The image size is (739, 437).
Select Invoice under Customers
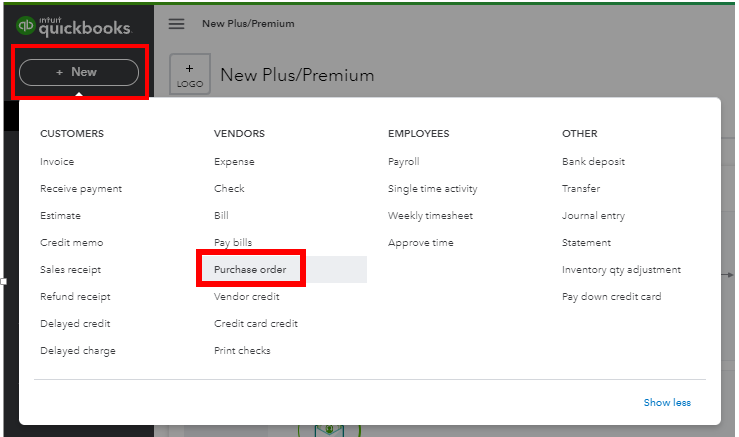(x=57, y=162)
